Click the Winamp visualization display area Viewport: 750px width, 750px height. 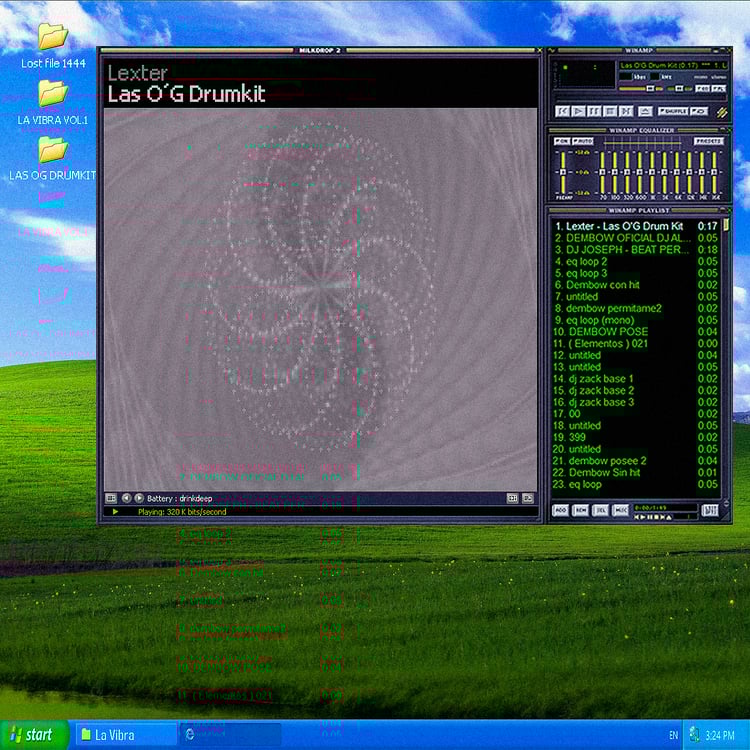point(586,75)
